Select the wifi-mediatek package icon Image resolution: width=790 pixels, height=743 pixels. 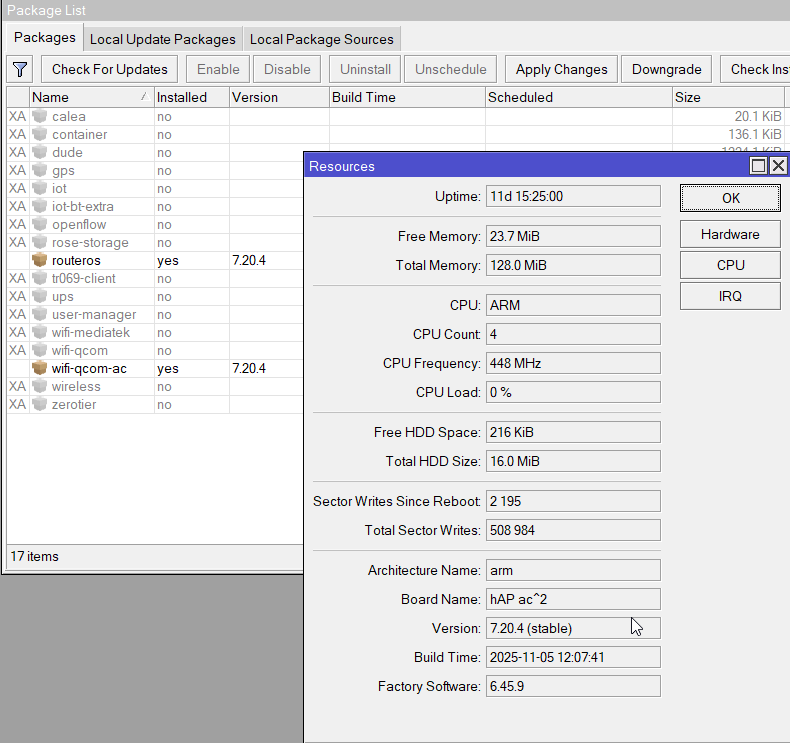[40, 332]
